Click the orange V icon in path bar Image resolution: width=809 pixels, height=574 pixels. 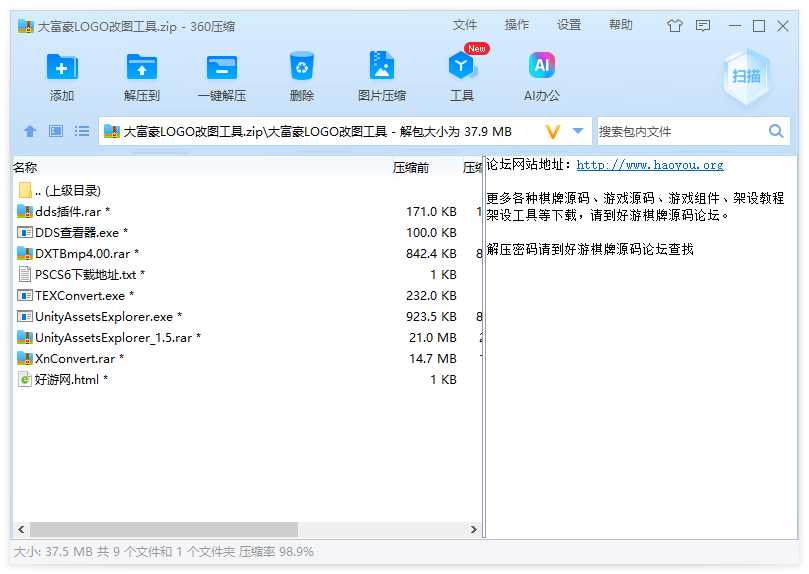coord(553,132)
